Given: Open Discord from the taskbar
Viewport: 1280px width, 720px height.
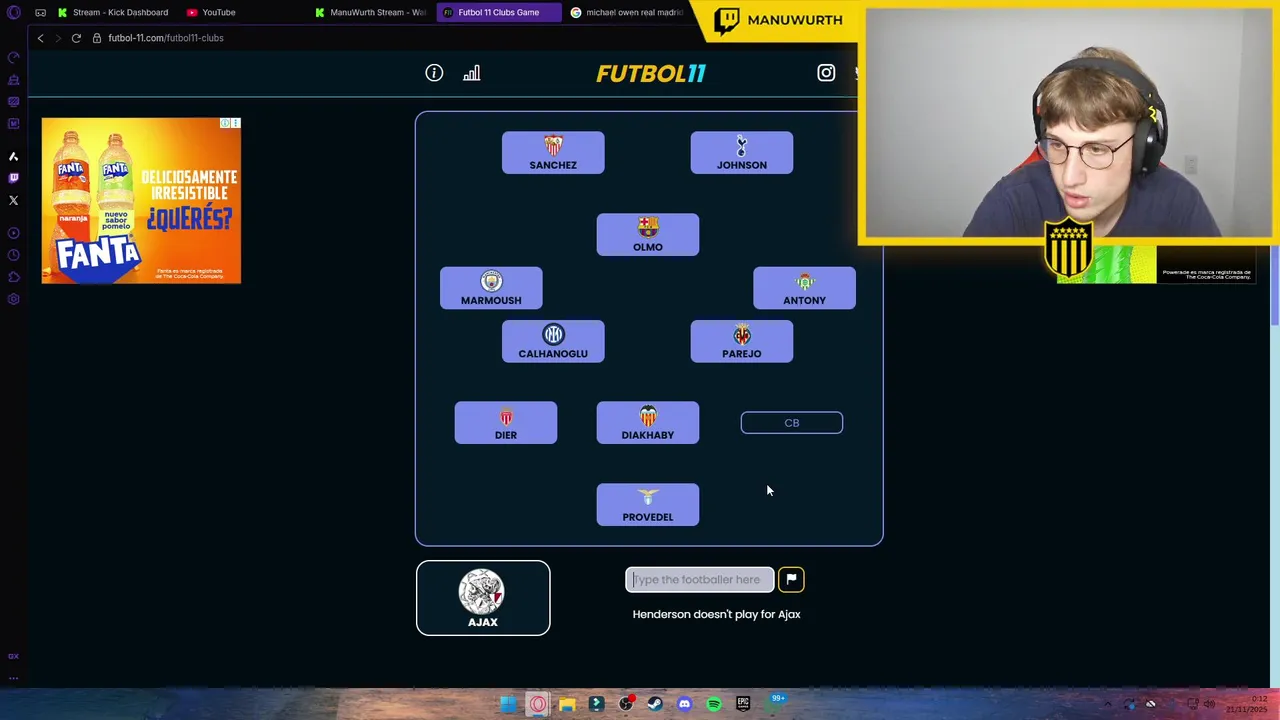Looking at the screenshot, I should (x=684, y=704).
